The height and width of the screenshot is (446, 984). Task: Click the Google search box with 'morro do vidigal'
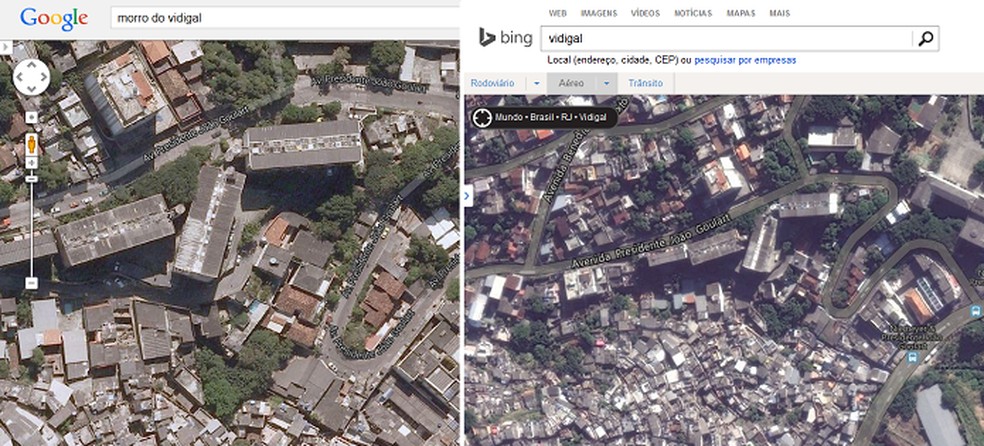click(x=286, y=18)
